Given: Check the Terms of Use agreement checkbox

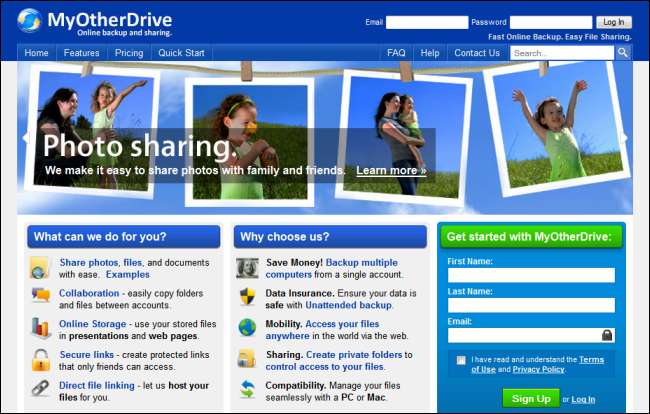Looking at the screenshot, I should tap(461, 360).
